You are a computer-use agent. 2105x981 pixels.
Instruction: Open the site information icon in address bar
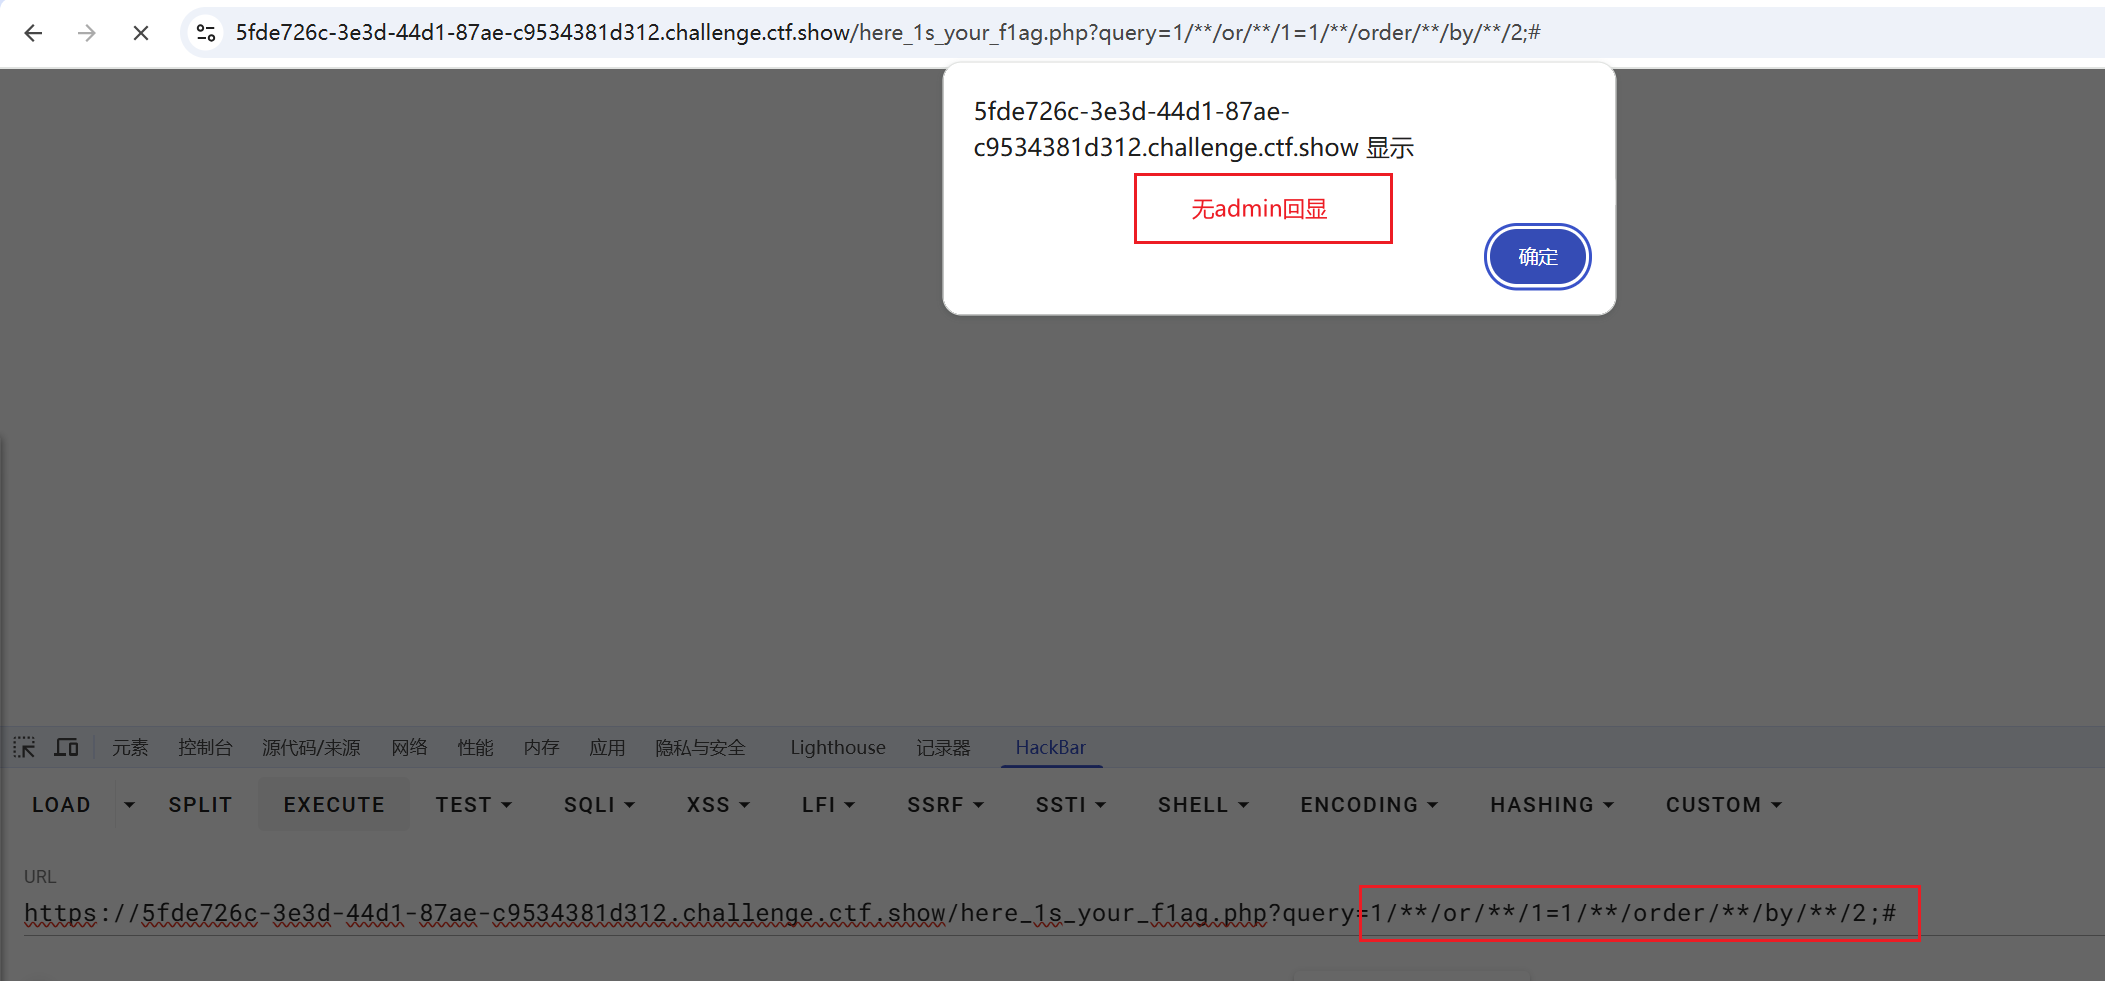coord(205,32)
